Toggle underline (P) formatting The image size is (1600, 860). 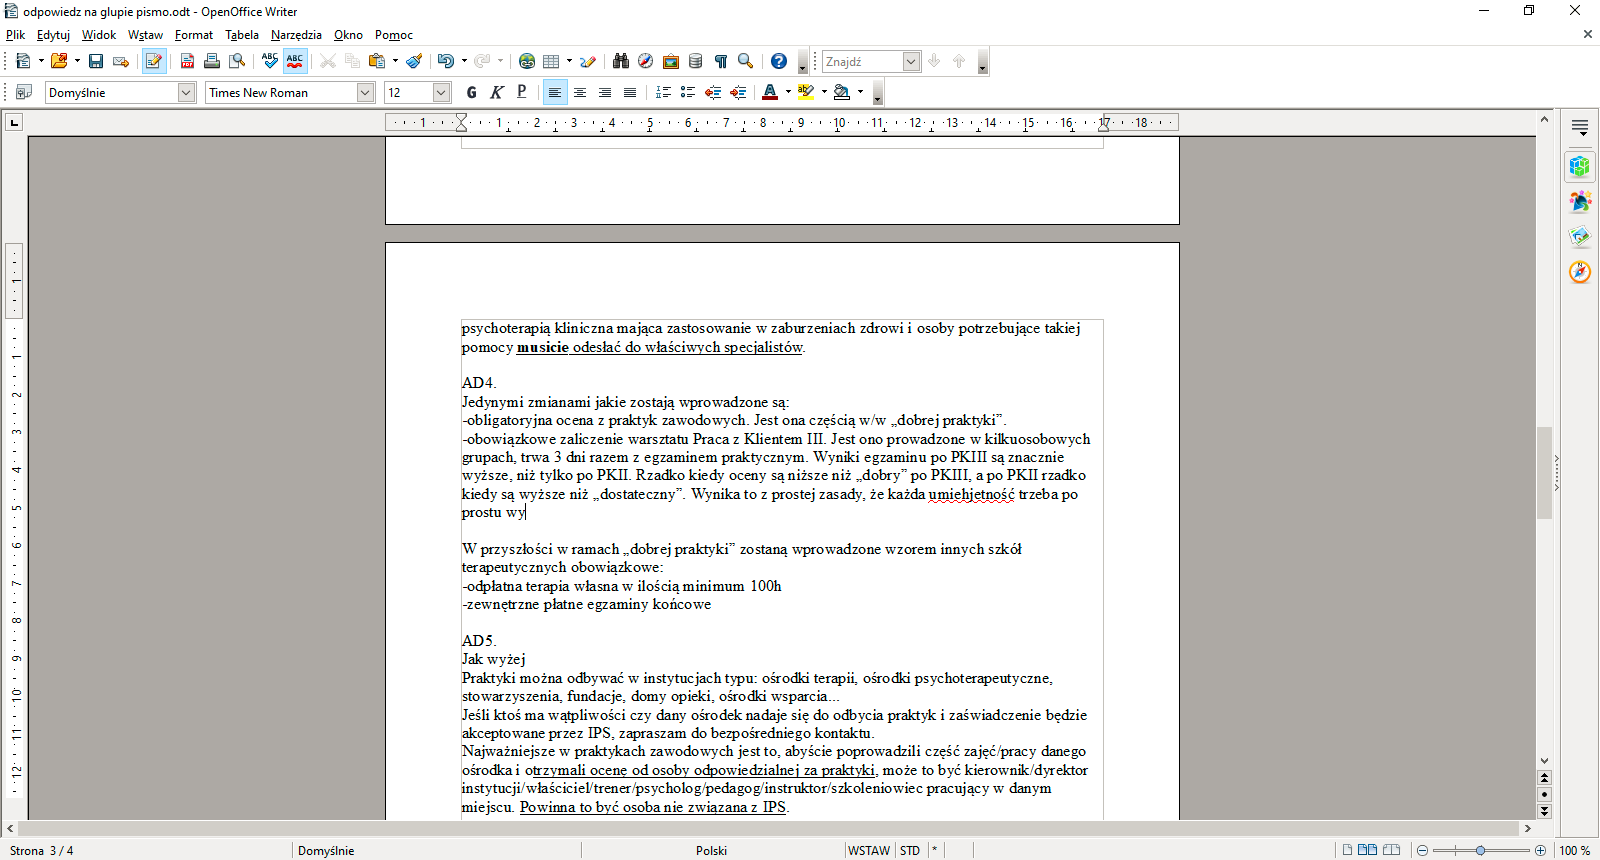(x=522, y=92)
